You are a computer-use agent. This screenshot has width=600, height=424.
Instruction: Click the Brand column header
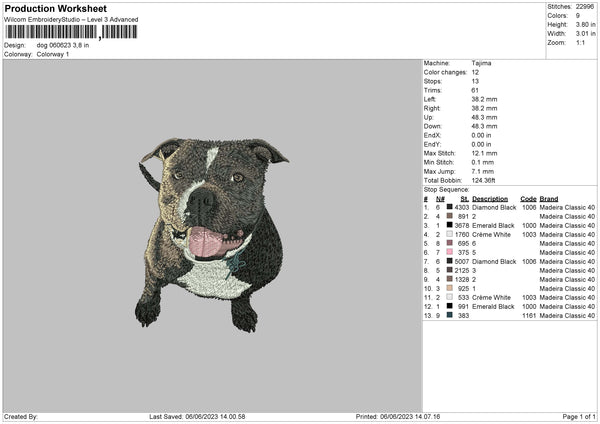pos(549,199)
